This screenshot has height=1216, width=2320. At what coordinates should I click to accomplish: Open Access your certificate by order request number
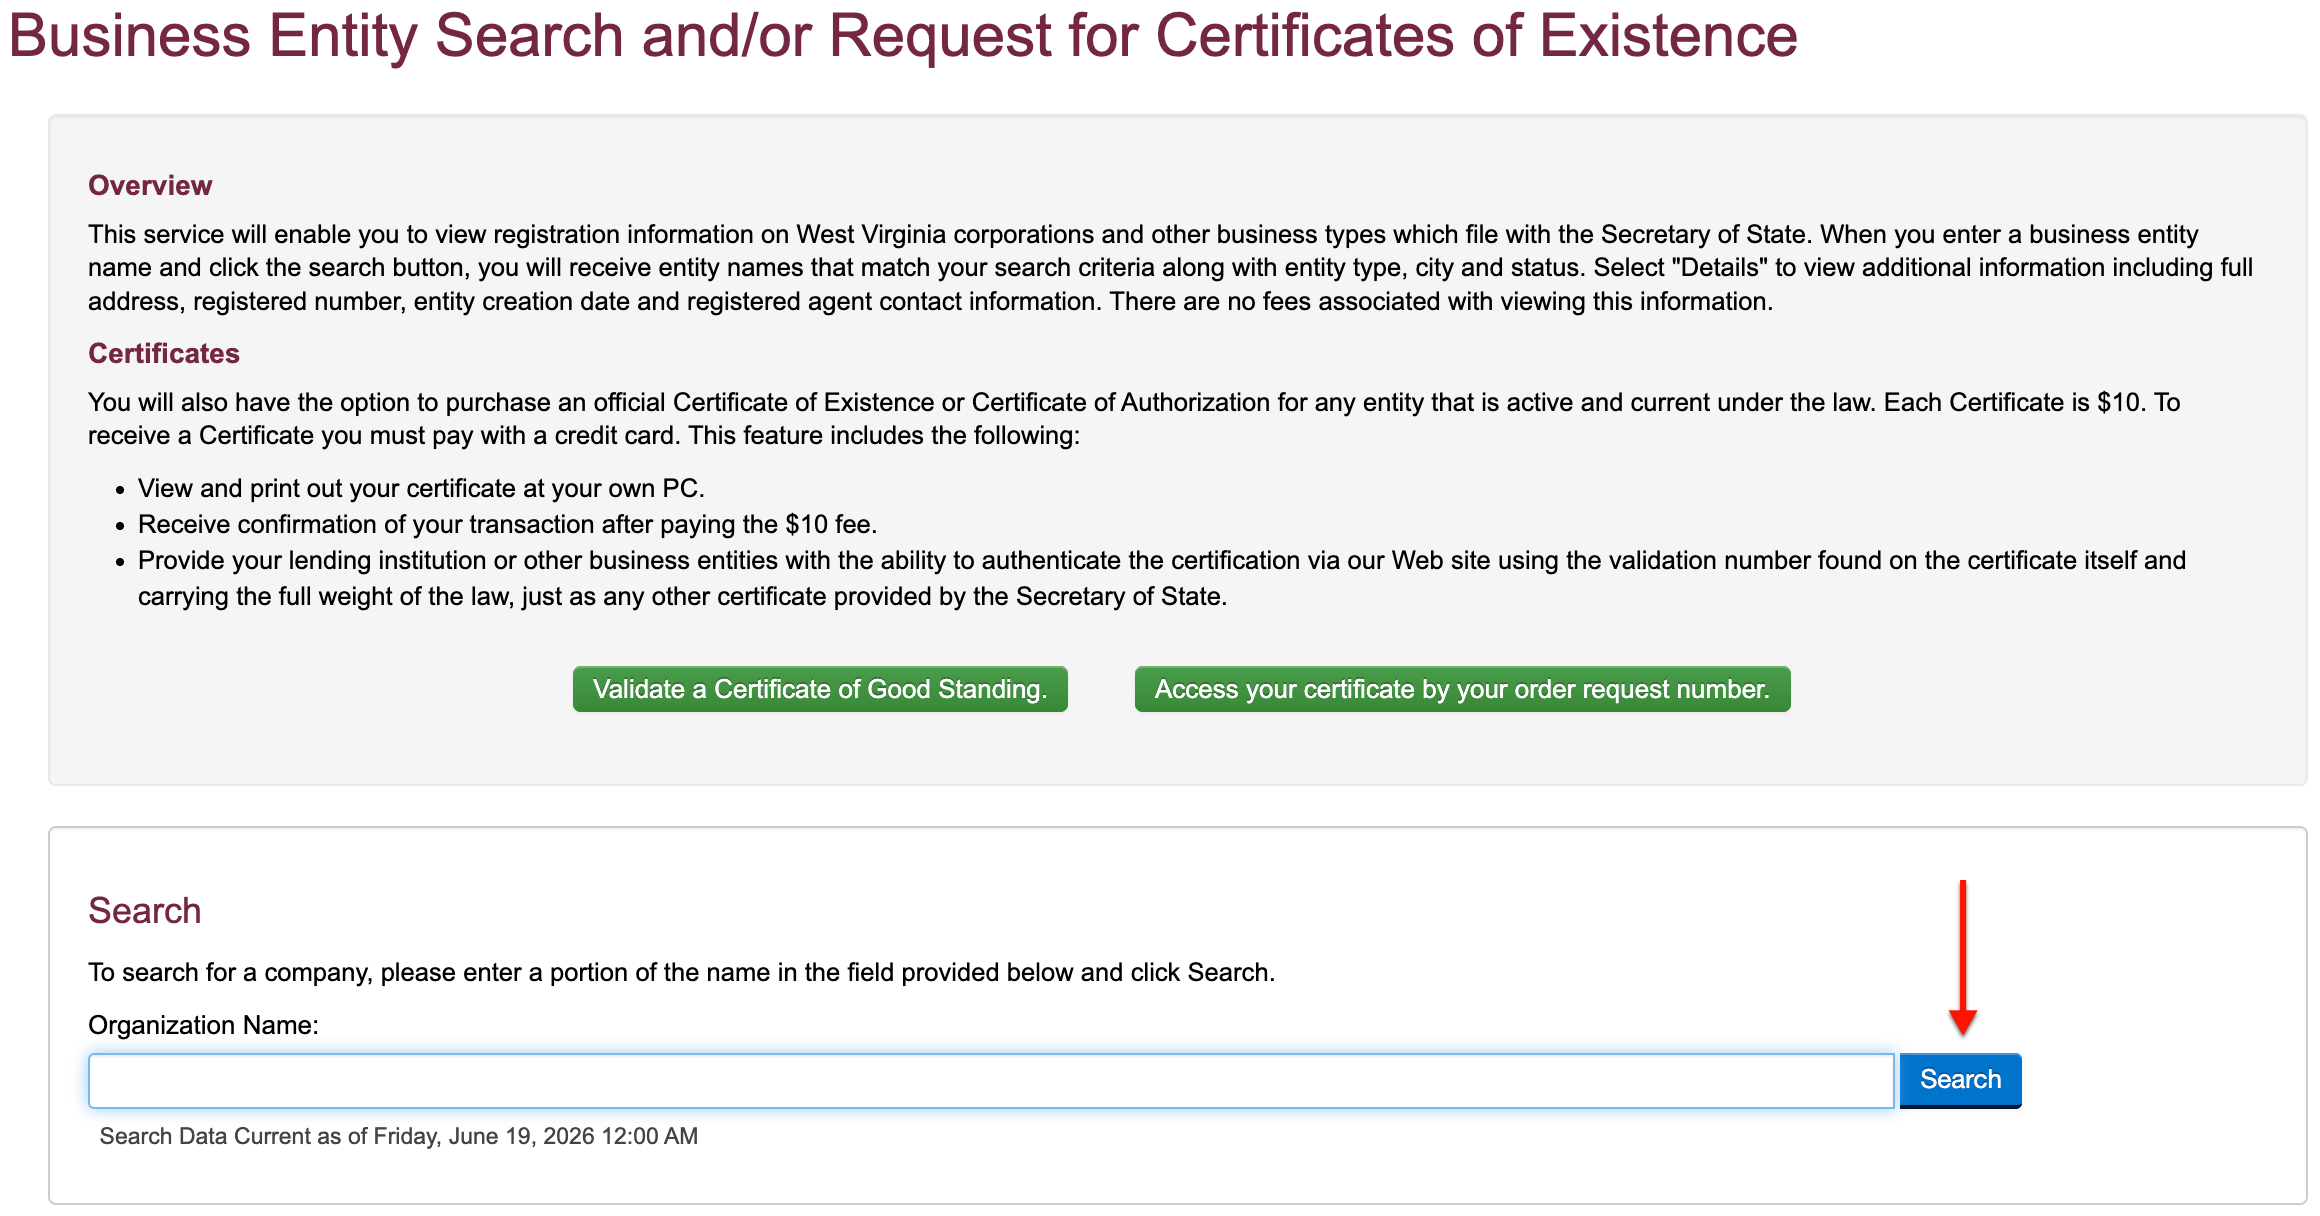tap(1462, 689)
